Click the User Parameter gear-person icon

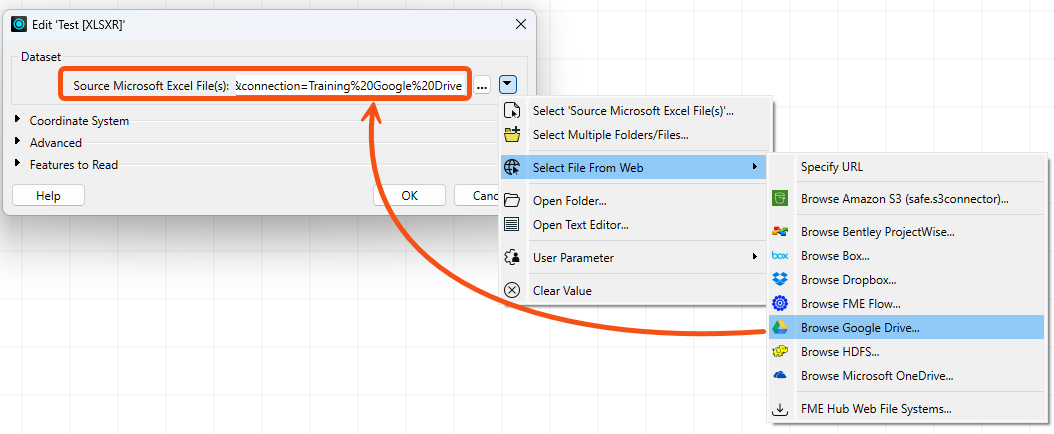pos(512,257)
